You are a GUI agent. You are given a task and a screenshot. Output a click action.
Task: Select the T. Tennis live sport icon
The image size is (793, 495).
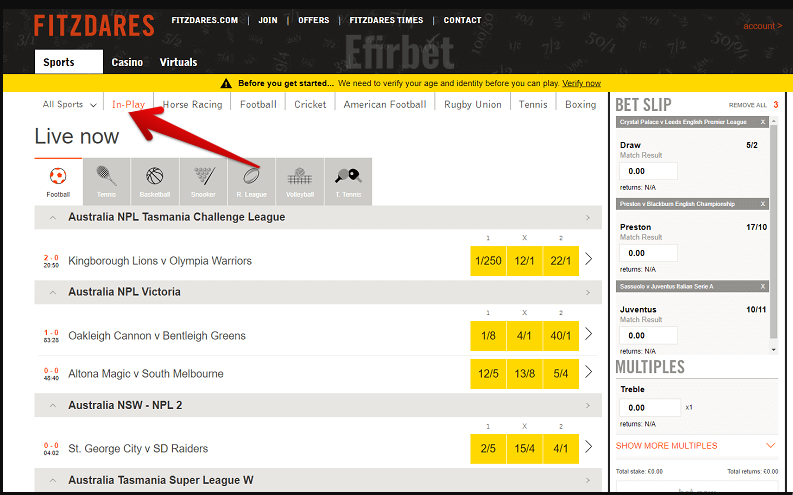(x=348, y=182)
